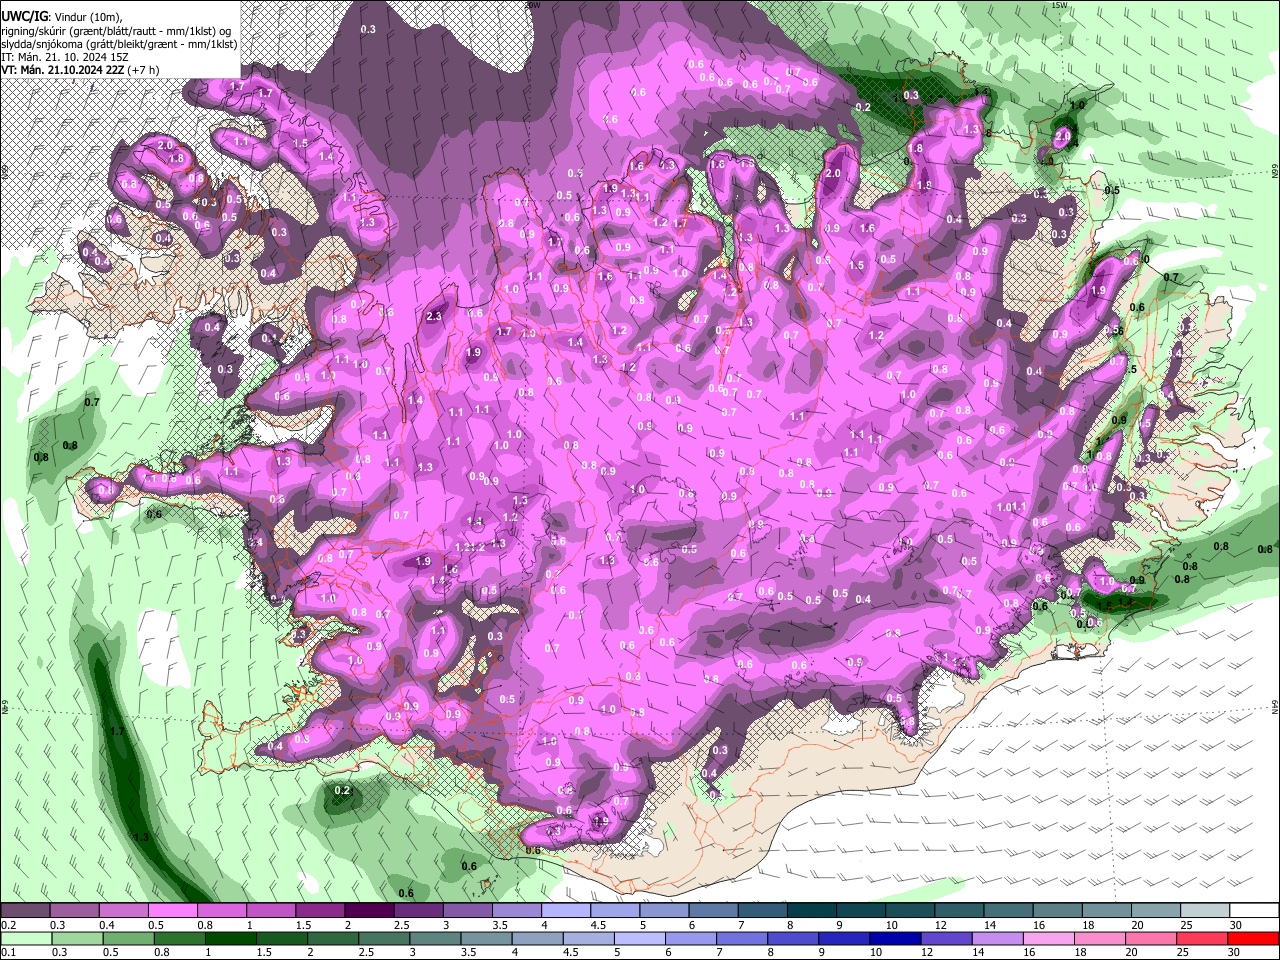1280x960 pixels.
Task: Click the 'slydda/snjókoma (grátt/bleikt/grænt - mm/1klst)' line
Action: click(119, 44)
